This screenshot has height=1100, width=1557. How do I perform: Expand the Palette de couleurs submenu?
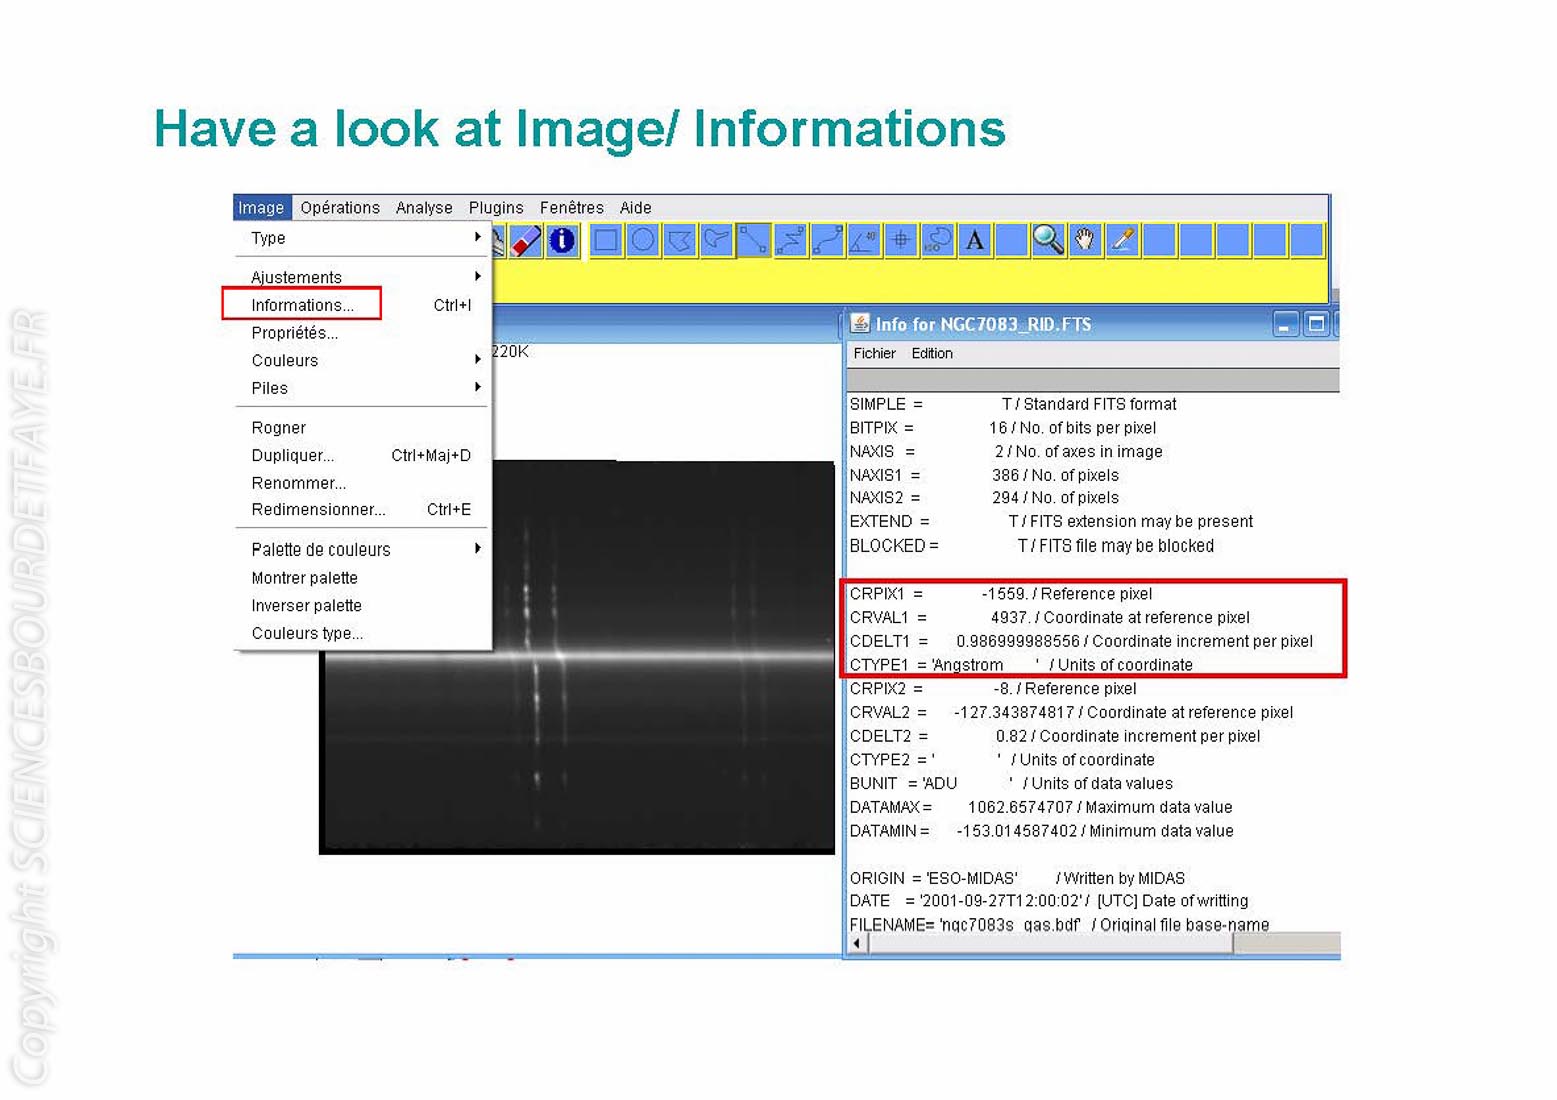(x=361, y=549)
